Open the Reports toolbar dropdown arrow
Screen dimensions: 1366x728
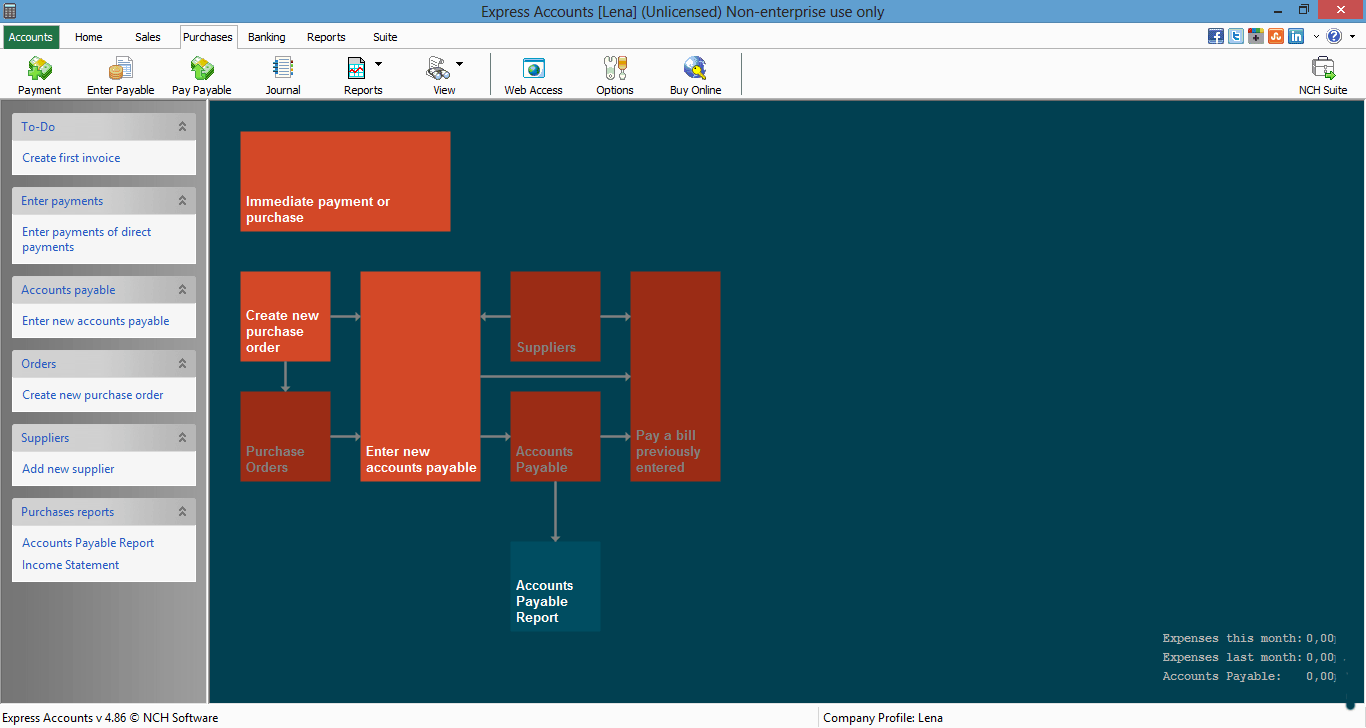click(378, 64)
